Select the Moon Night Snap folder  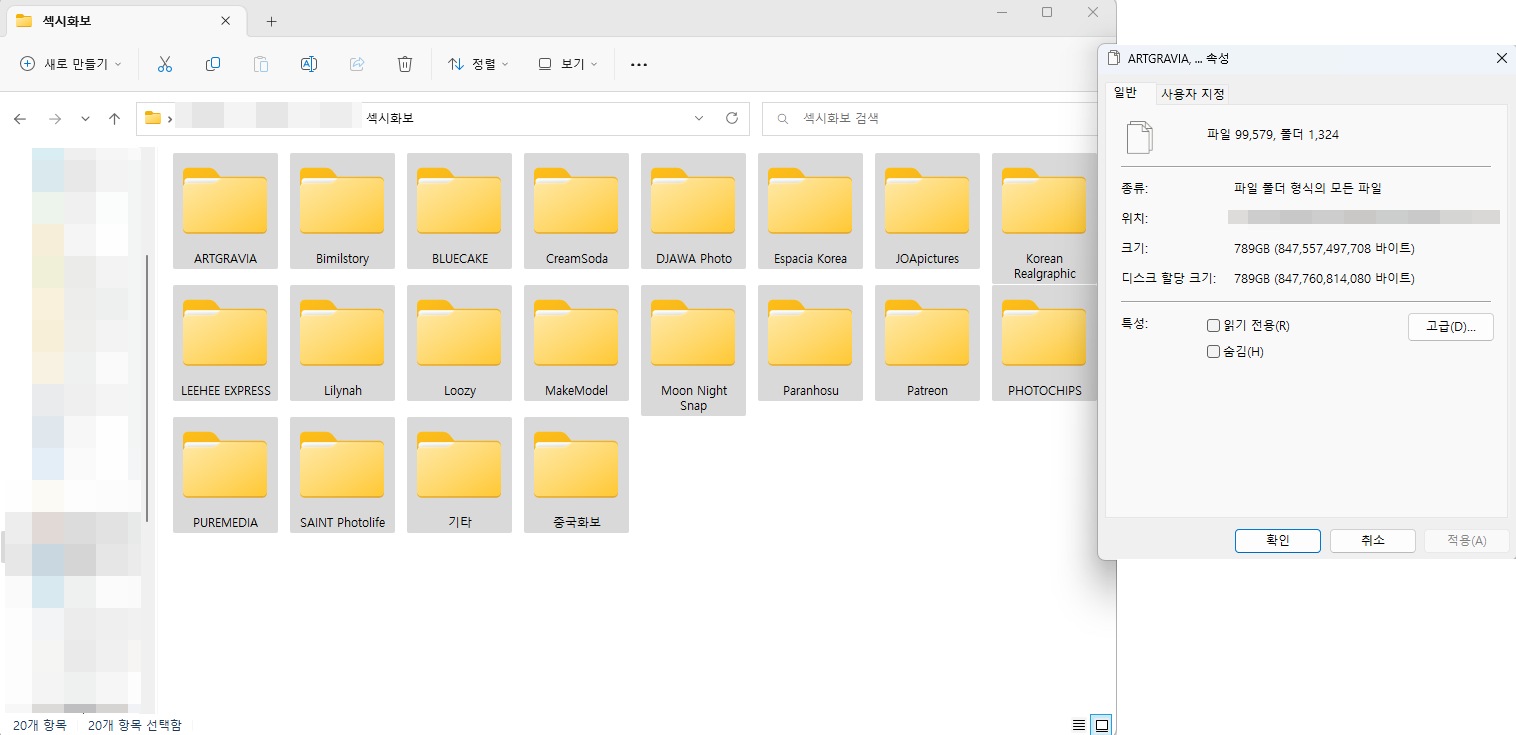693,350
